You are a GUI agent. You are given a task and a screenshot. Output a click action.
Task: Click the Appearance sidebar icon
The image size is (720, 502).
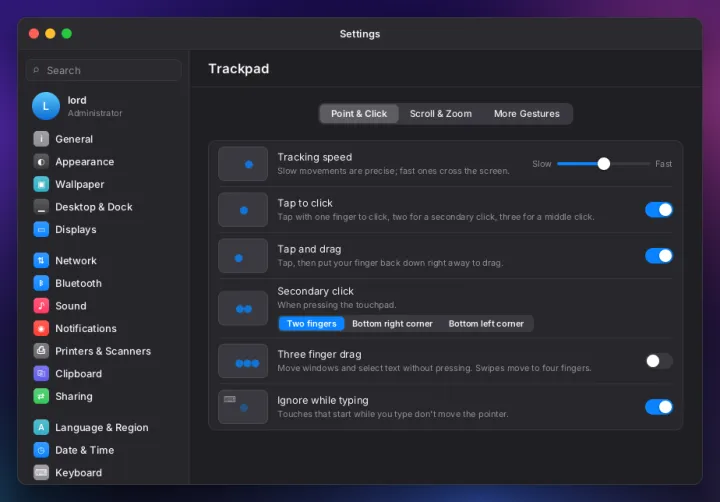pyautogui.click(x=41, y=162)
